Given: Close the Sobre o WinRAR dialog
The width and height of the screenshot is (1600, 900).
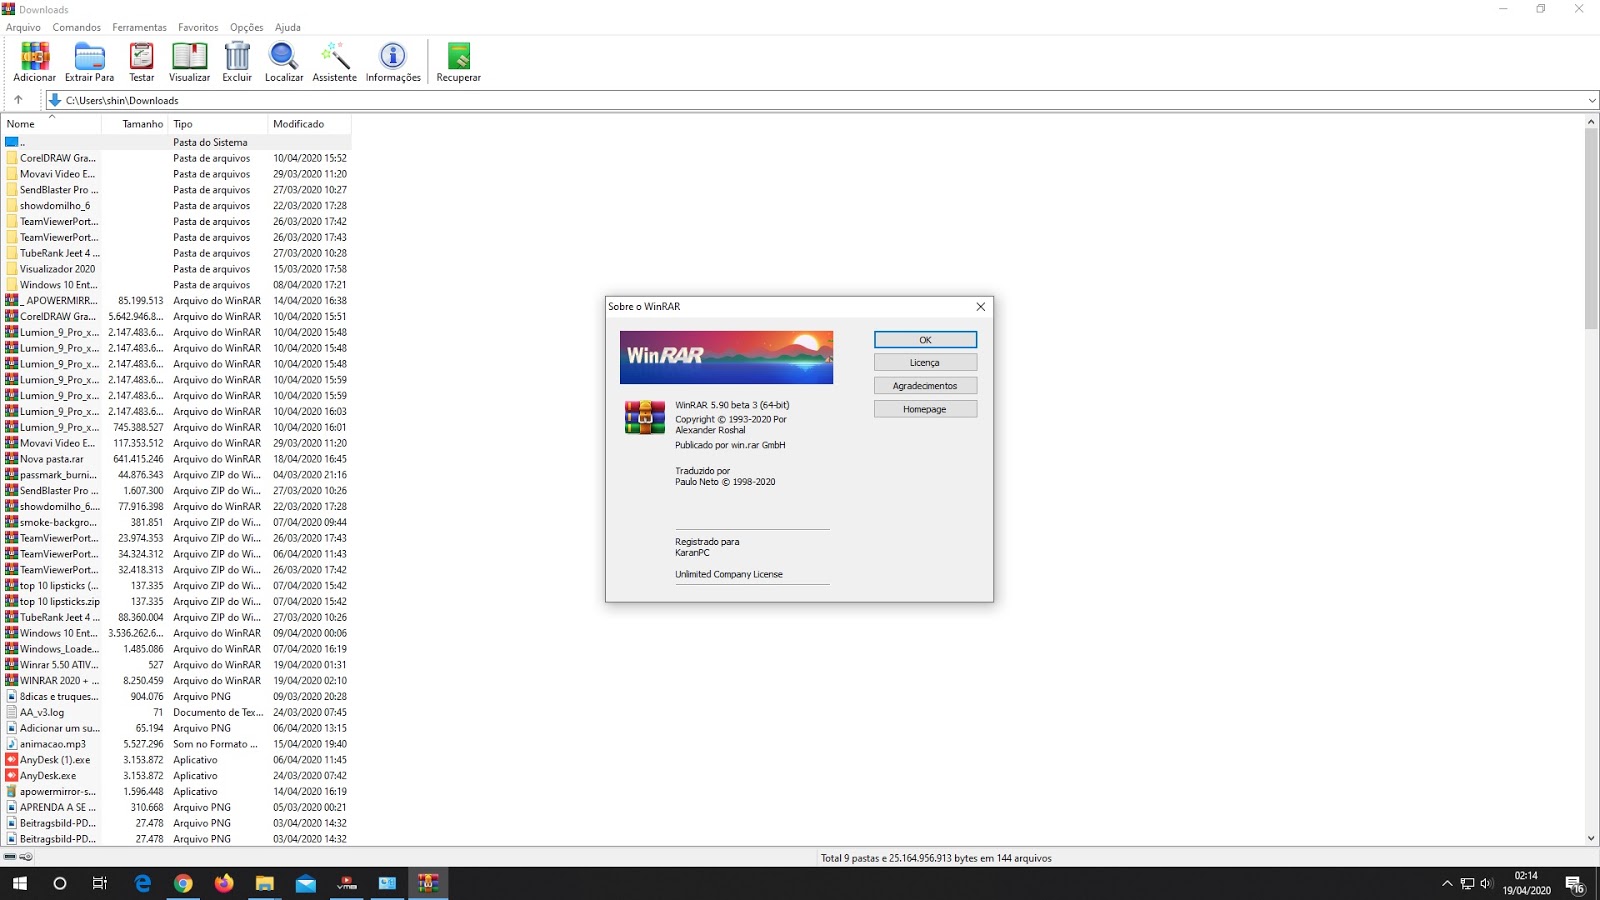Looking at the screenshot, I should point(981,307).
